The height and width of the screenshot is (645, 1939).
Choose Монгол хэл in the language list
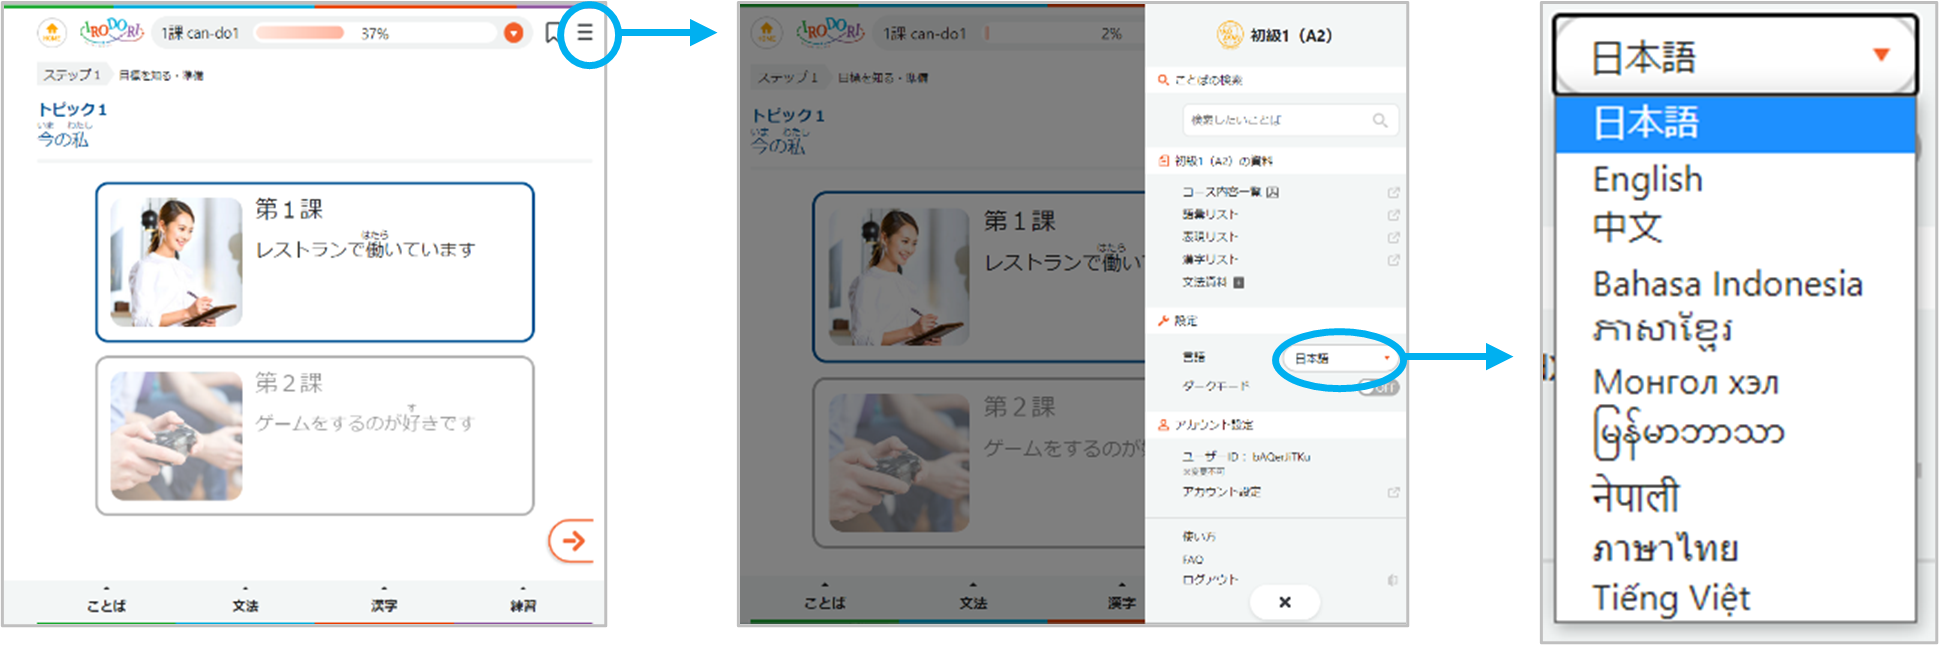pyautogui.click(x=1685, y=382)
